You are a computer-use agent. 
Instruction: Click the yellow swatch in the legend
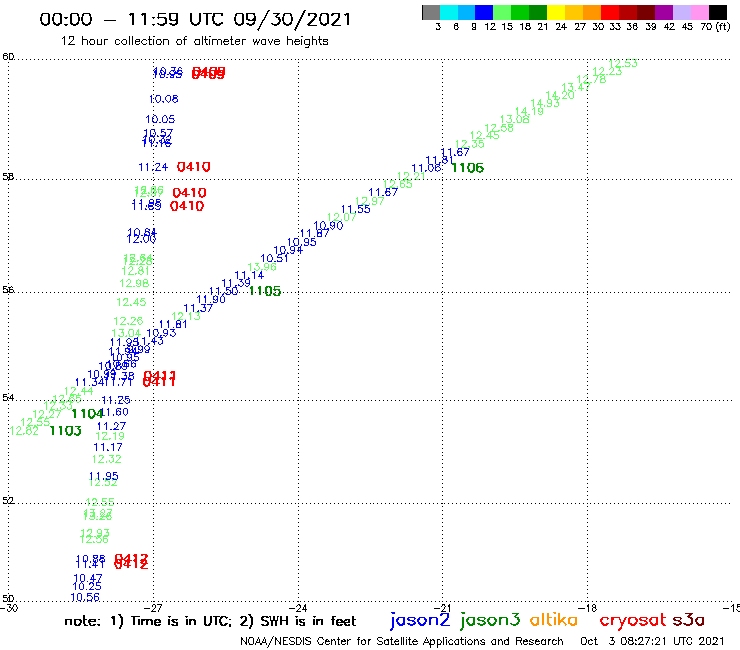(556, 12)
